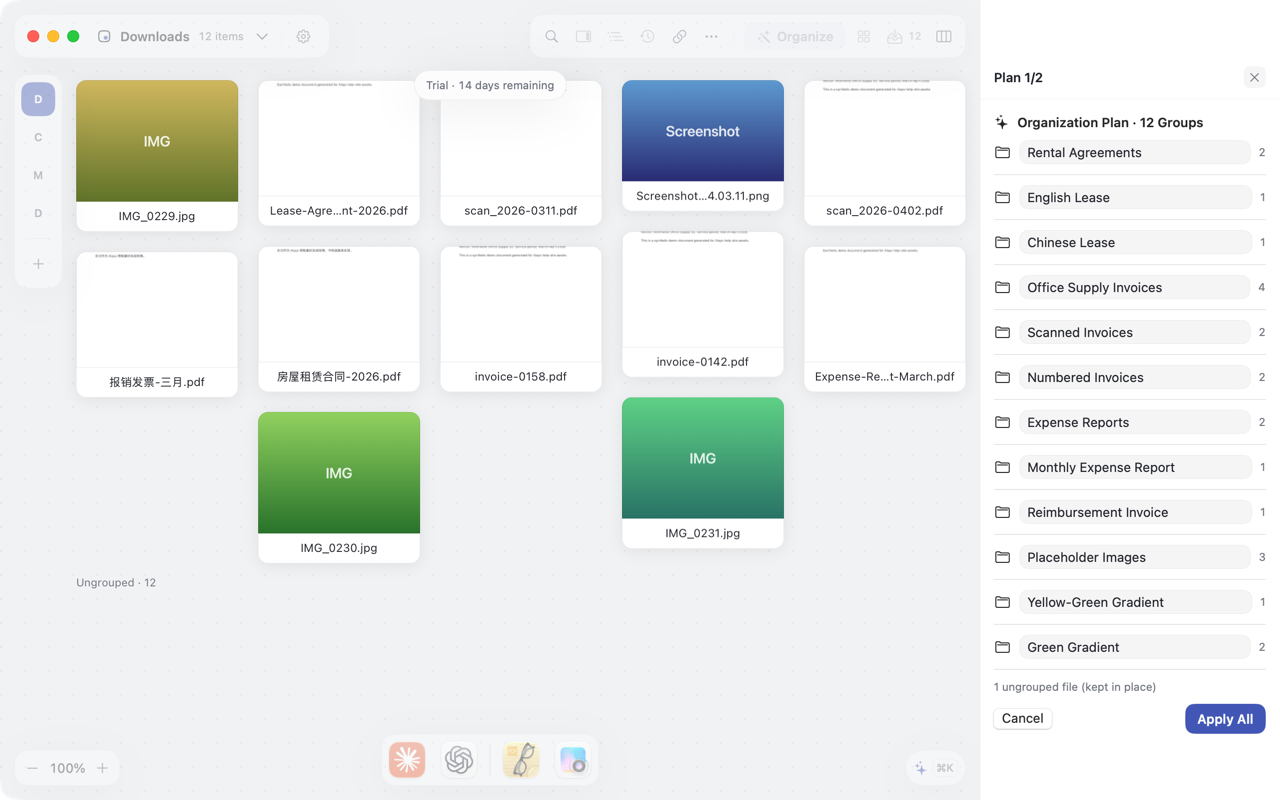Open the blue gradient app in dock

573,760
